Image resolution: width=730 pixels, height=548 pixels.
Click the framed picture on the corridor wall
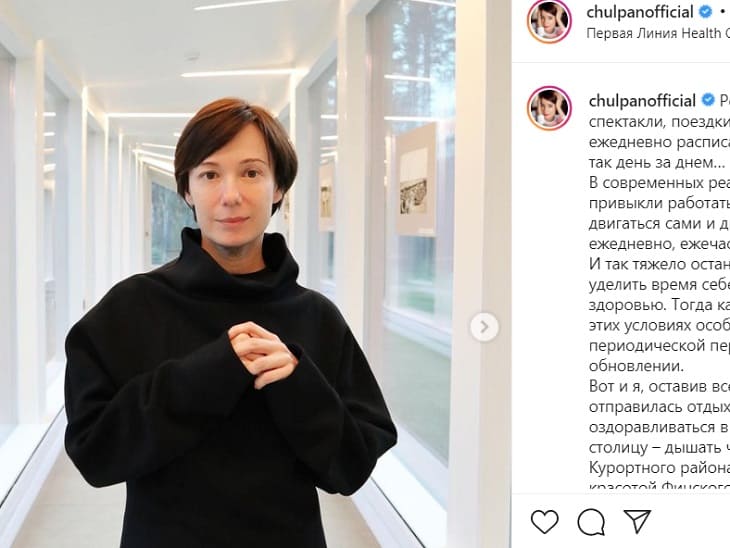pyautogui.click(x=415, y=180)
